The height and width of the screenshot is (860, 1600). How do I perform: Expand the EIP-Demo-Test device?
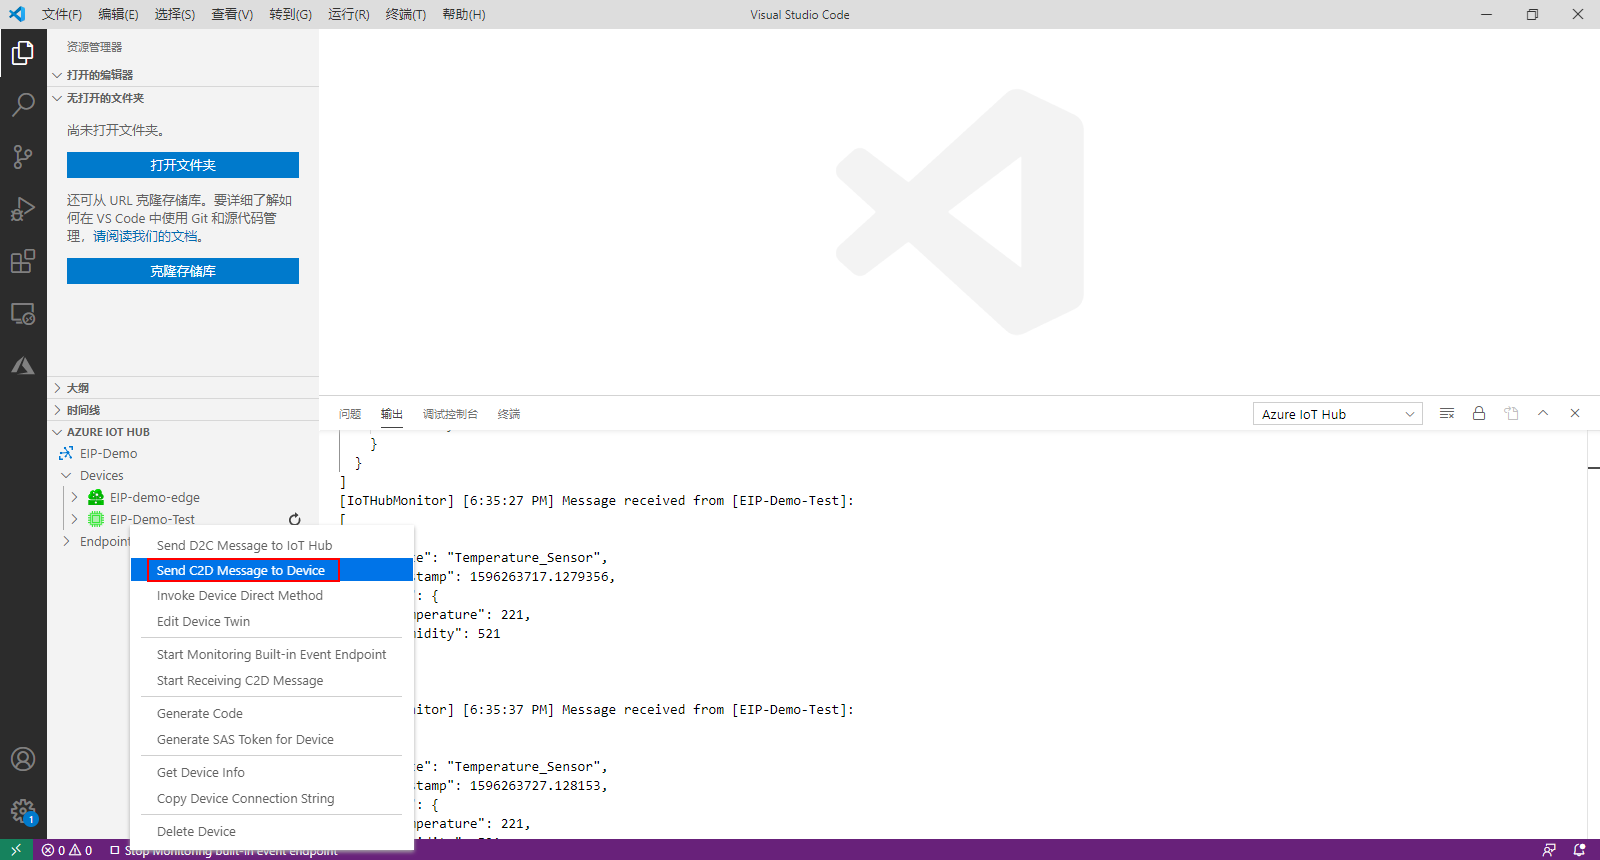(74, 519)
